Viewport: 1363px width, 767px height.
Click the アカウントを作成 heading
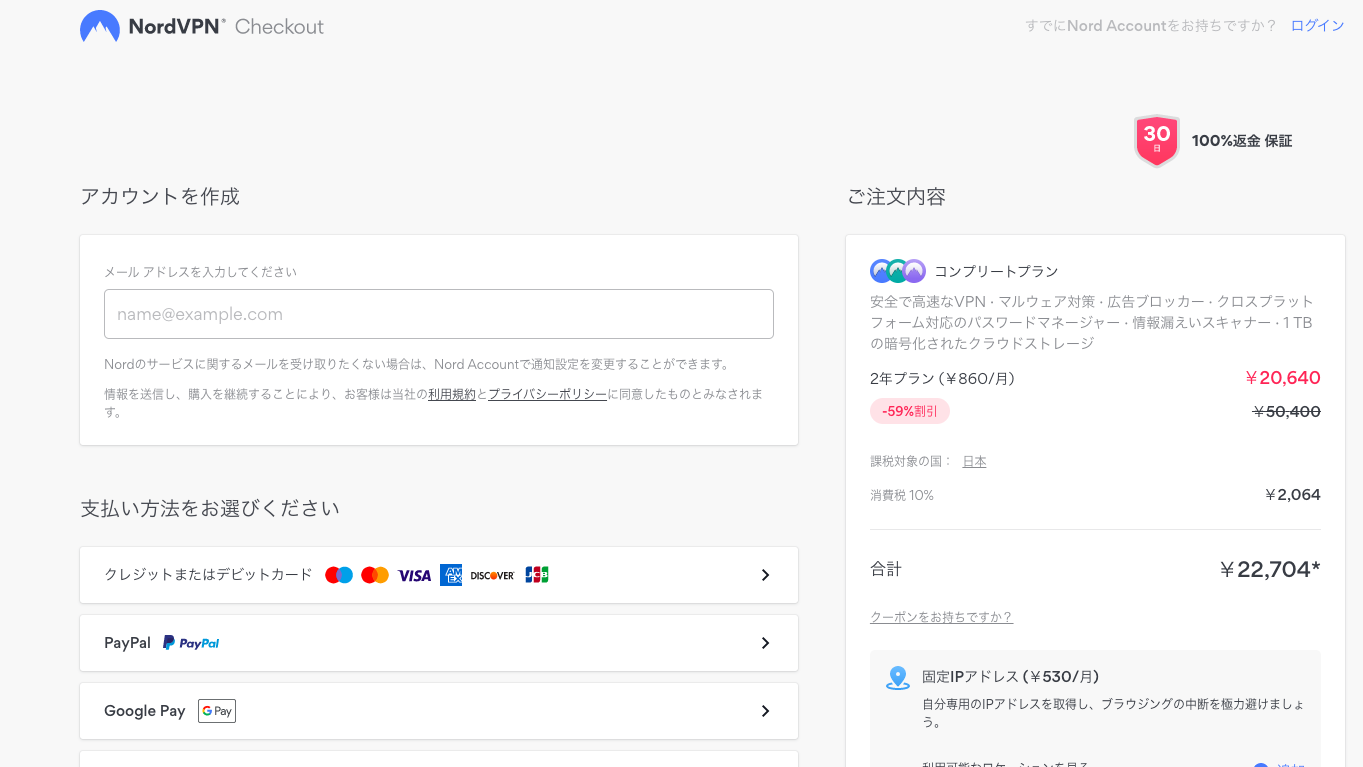[x=160, y=196]
